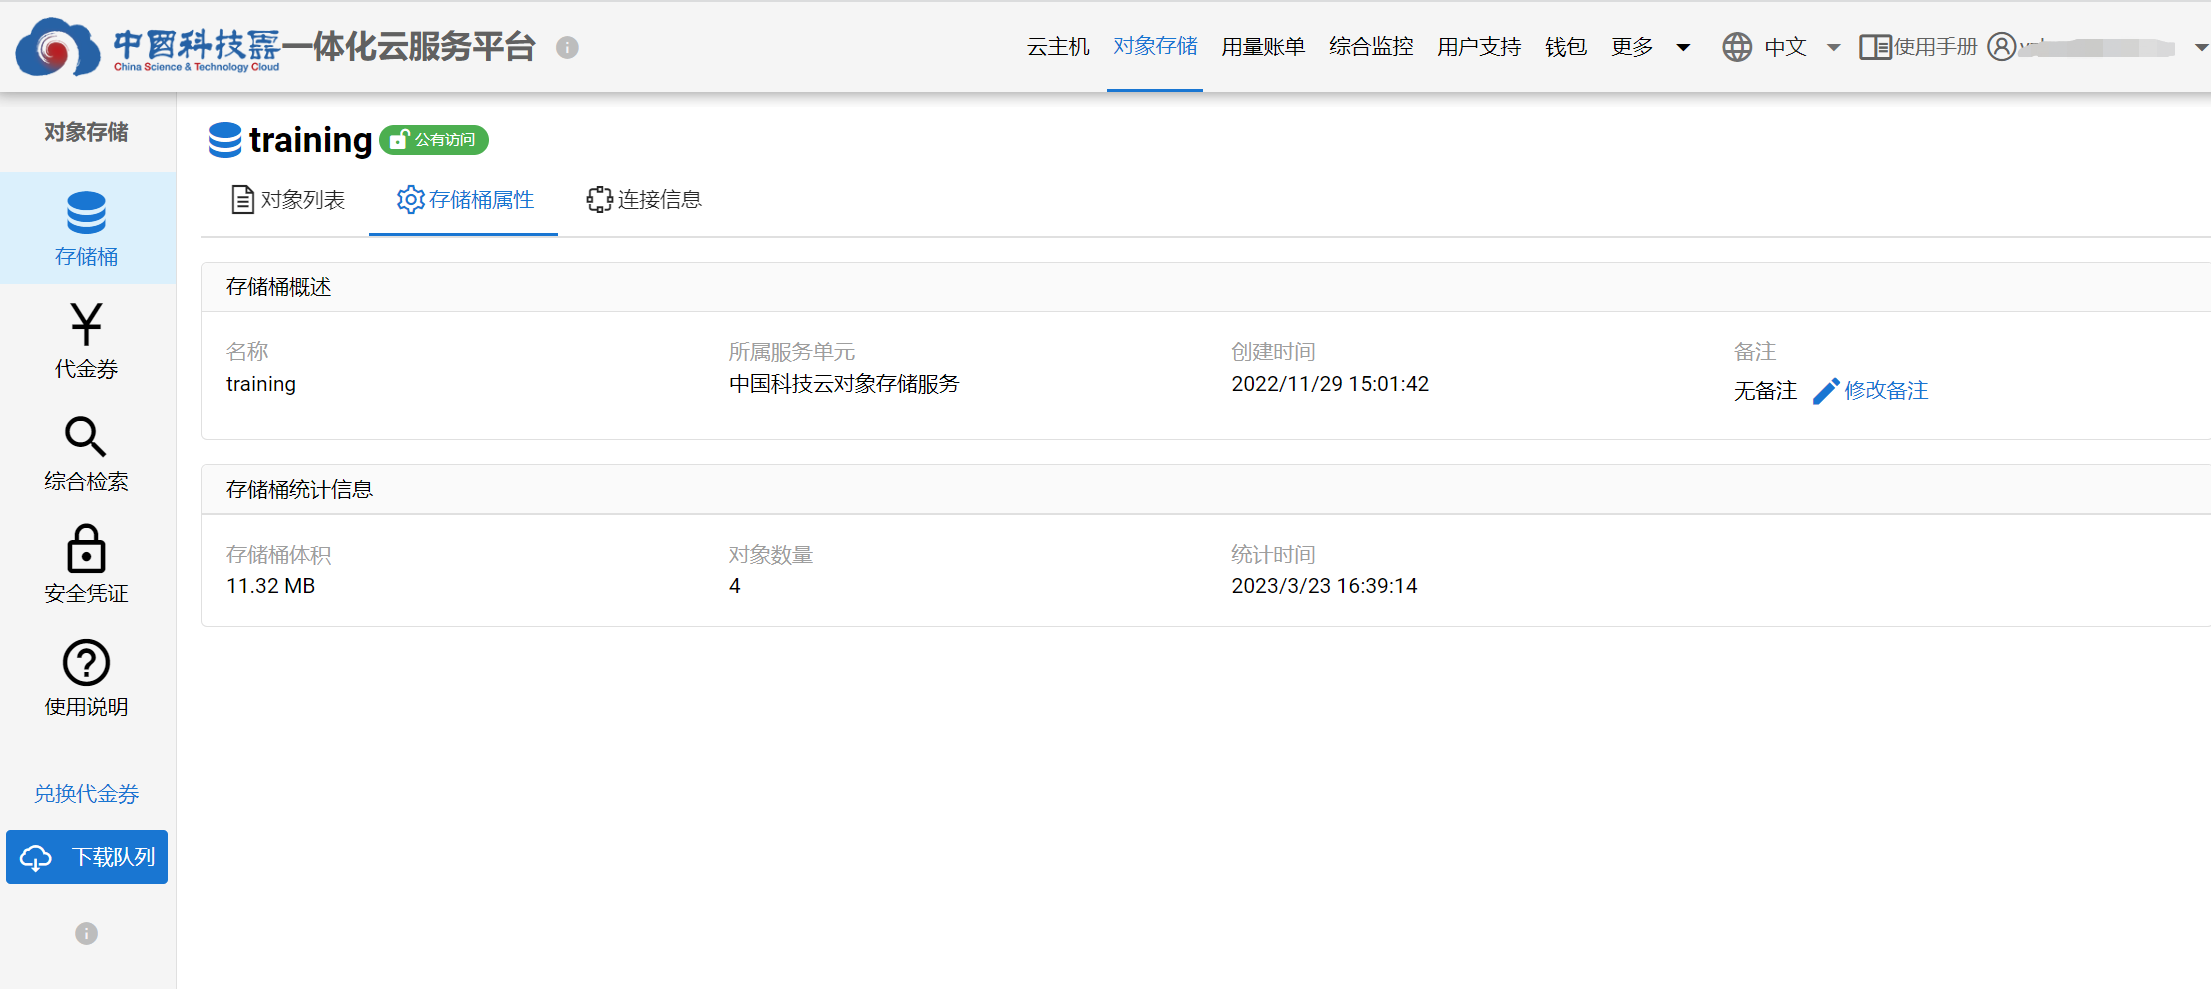Click the 对象数量 label
Image resolution: width=2211 pixels, height=989 pixels.
(x=770, y=555)
